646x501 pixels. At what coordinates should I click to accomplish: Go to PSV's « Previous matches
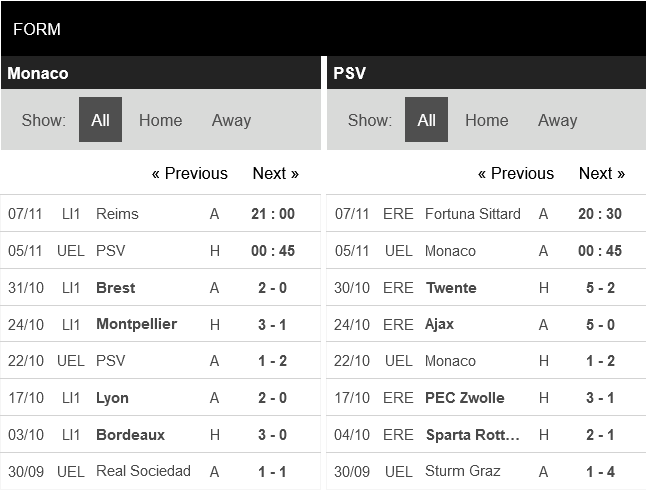(x=515, y=173)
